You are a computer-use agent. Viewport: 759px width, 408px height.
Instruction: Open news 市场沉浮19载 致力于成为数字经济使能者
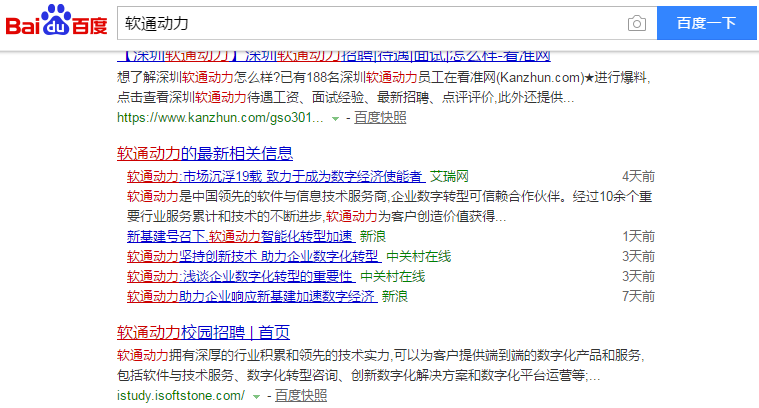click(276, 176)
